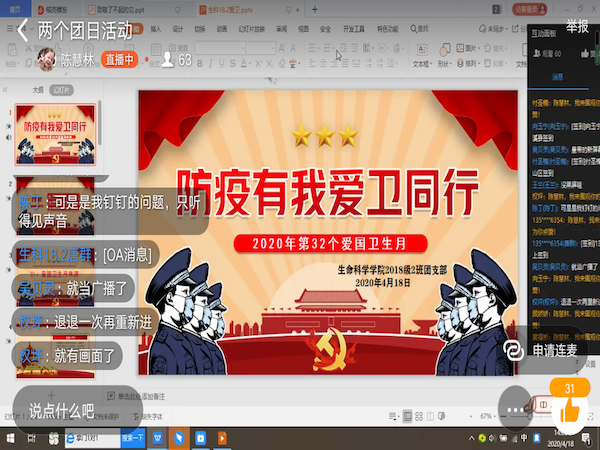Open Task View on the taskbar
The width and height of the screenshot is (600, 450).
tap(31, 439)
